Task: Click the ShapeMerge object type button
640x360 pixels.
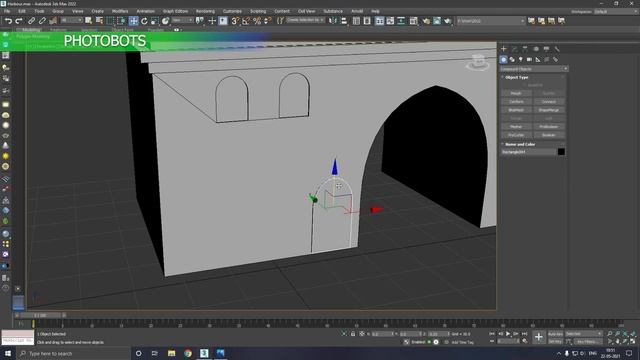Action: 549,110
